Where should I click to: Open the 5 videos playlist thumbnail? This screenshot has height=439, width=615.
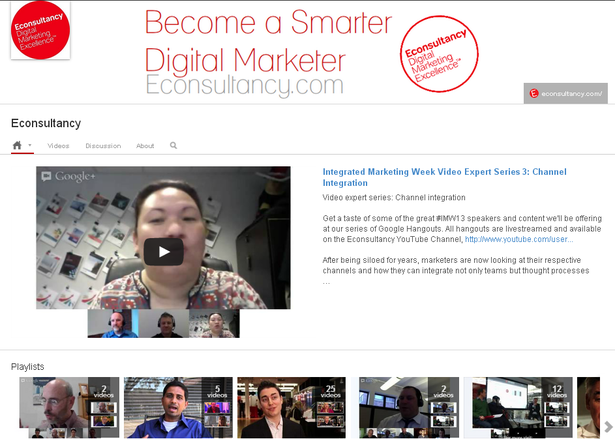[x=178, y=407]
